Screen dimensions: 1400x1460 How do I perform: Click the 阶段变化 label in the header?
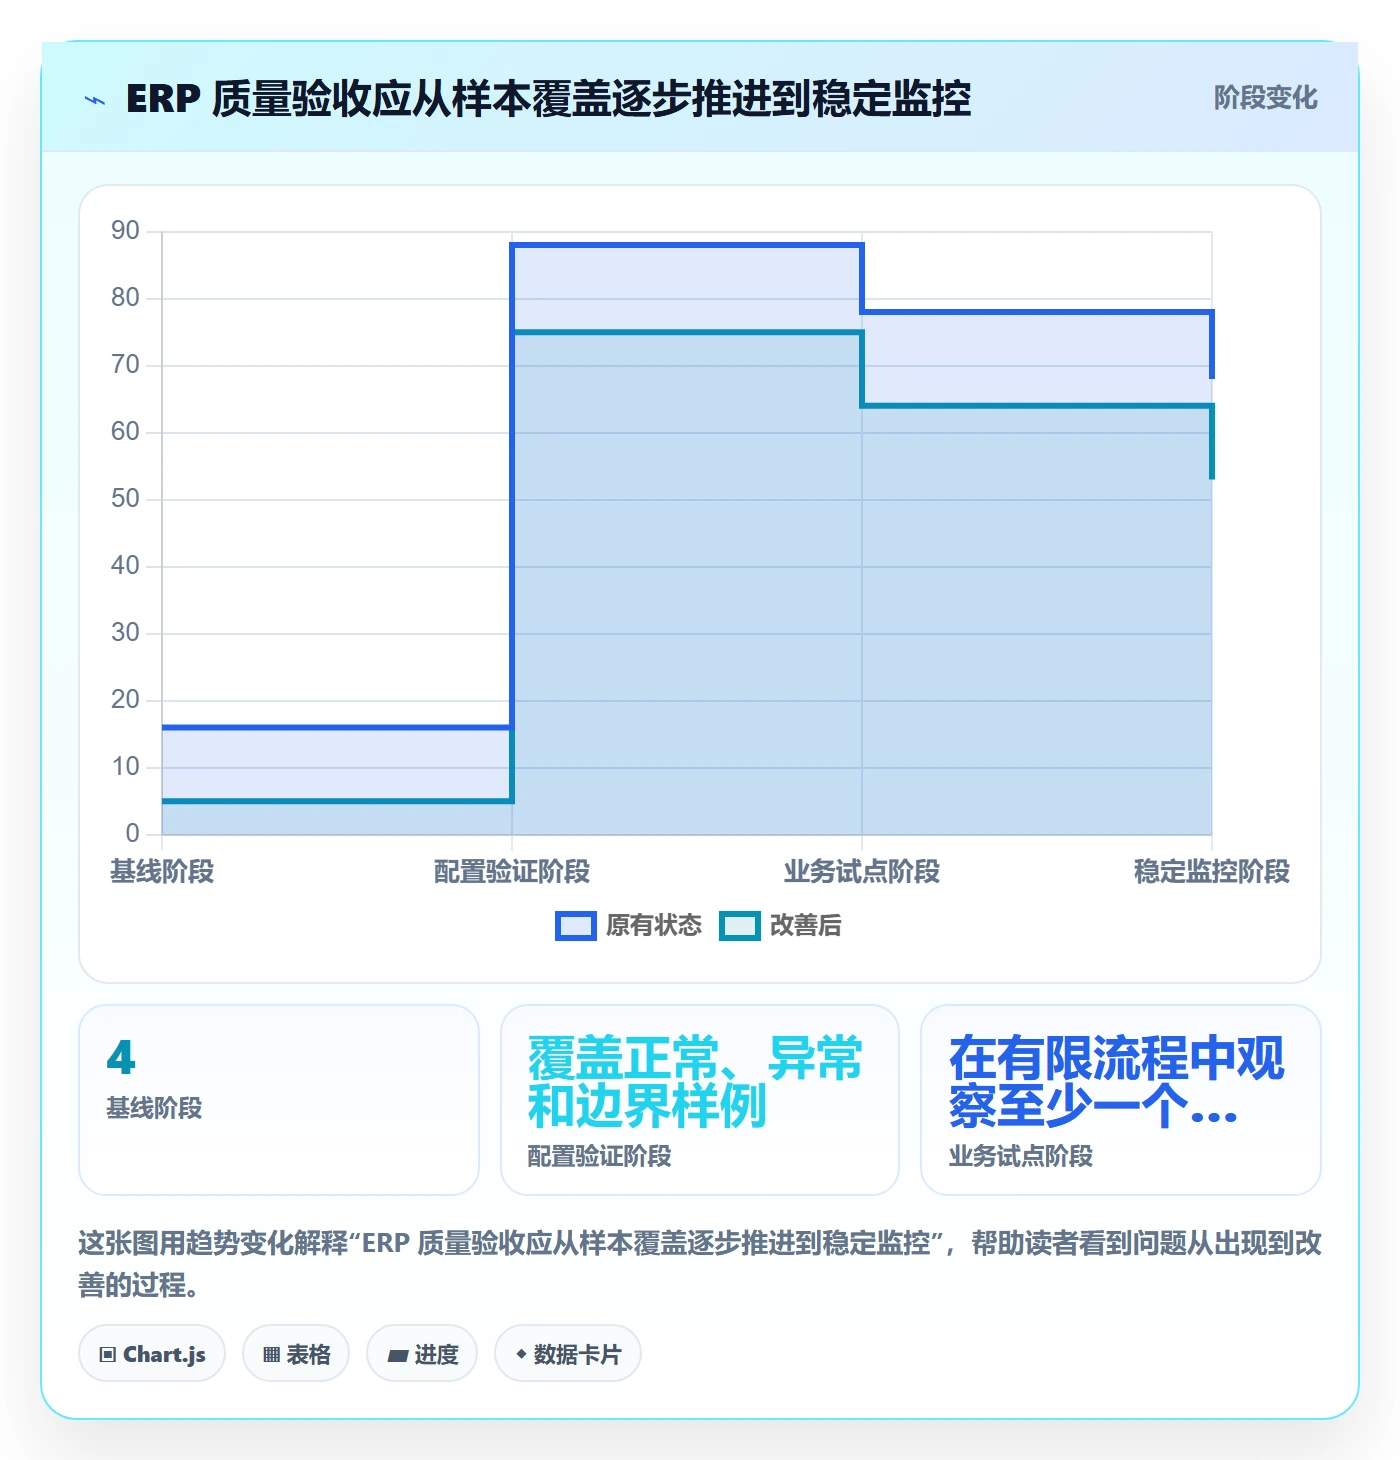coord(1265,98)
